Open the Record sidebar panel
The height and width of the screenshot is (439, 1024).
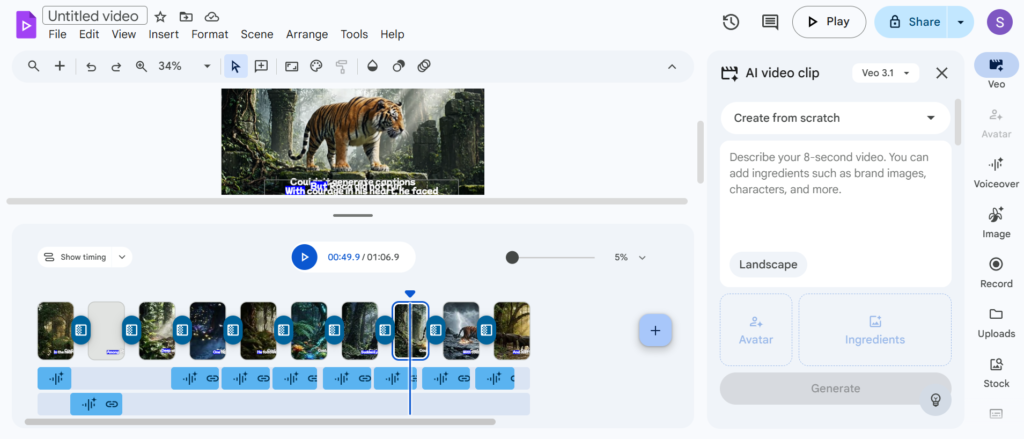pyautogui.click(x=996, y=272)
